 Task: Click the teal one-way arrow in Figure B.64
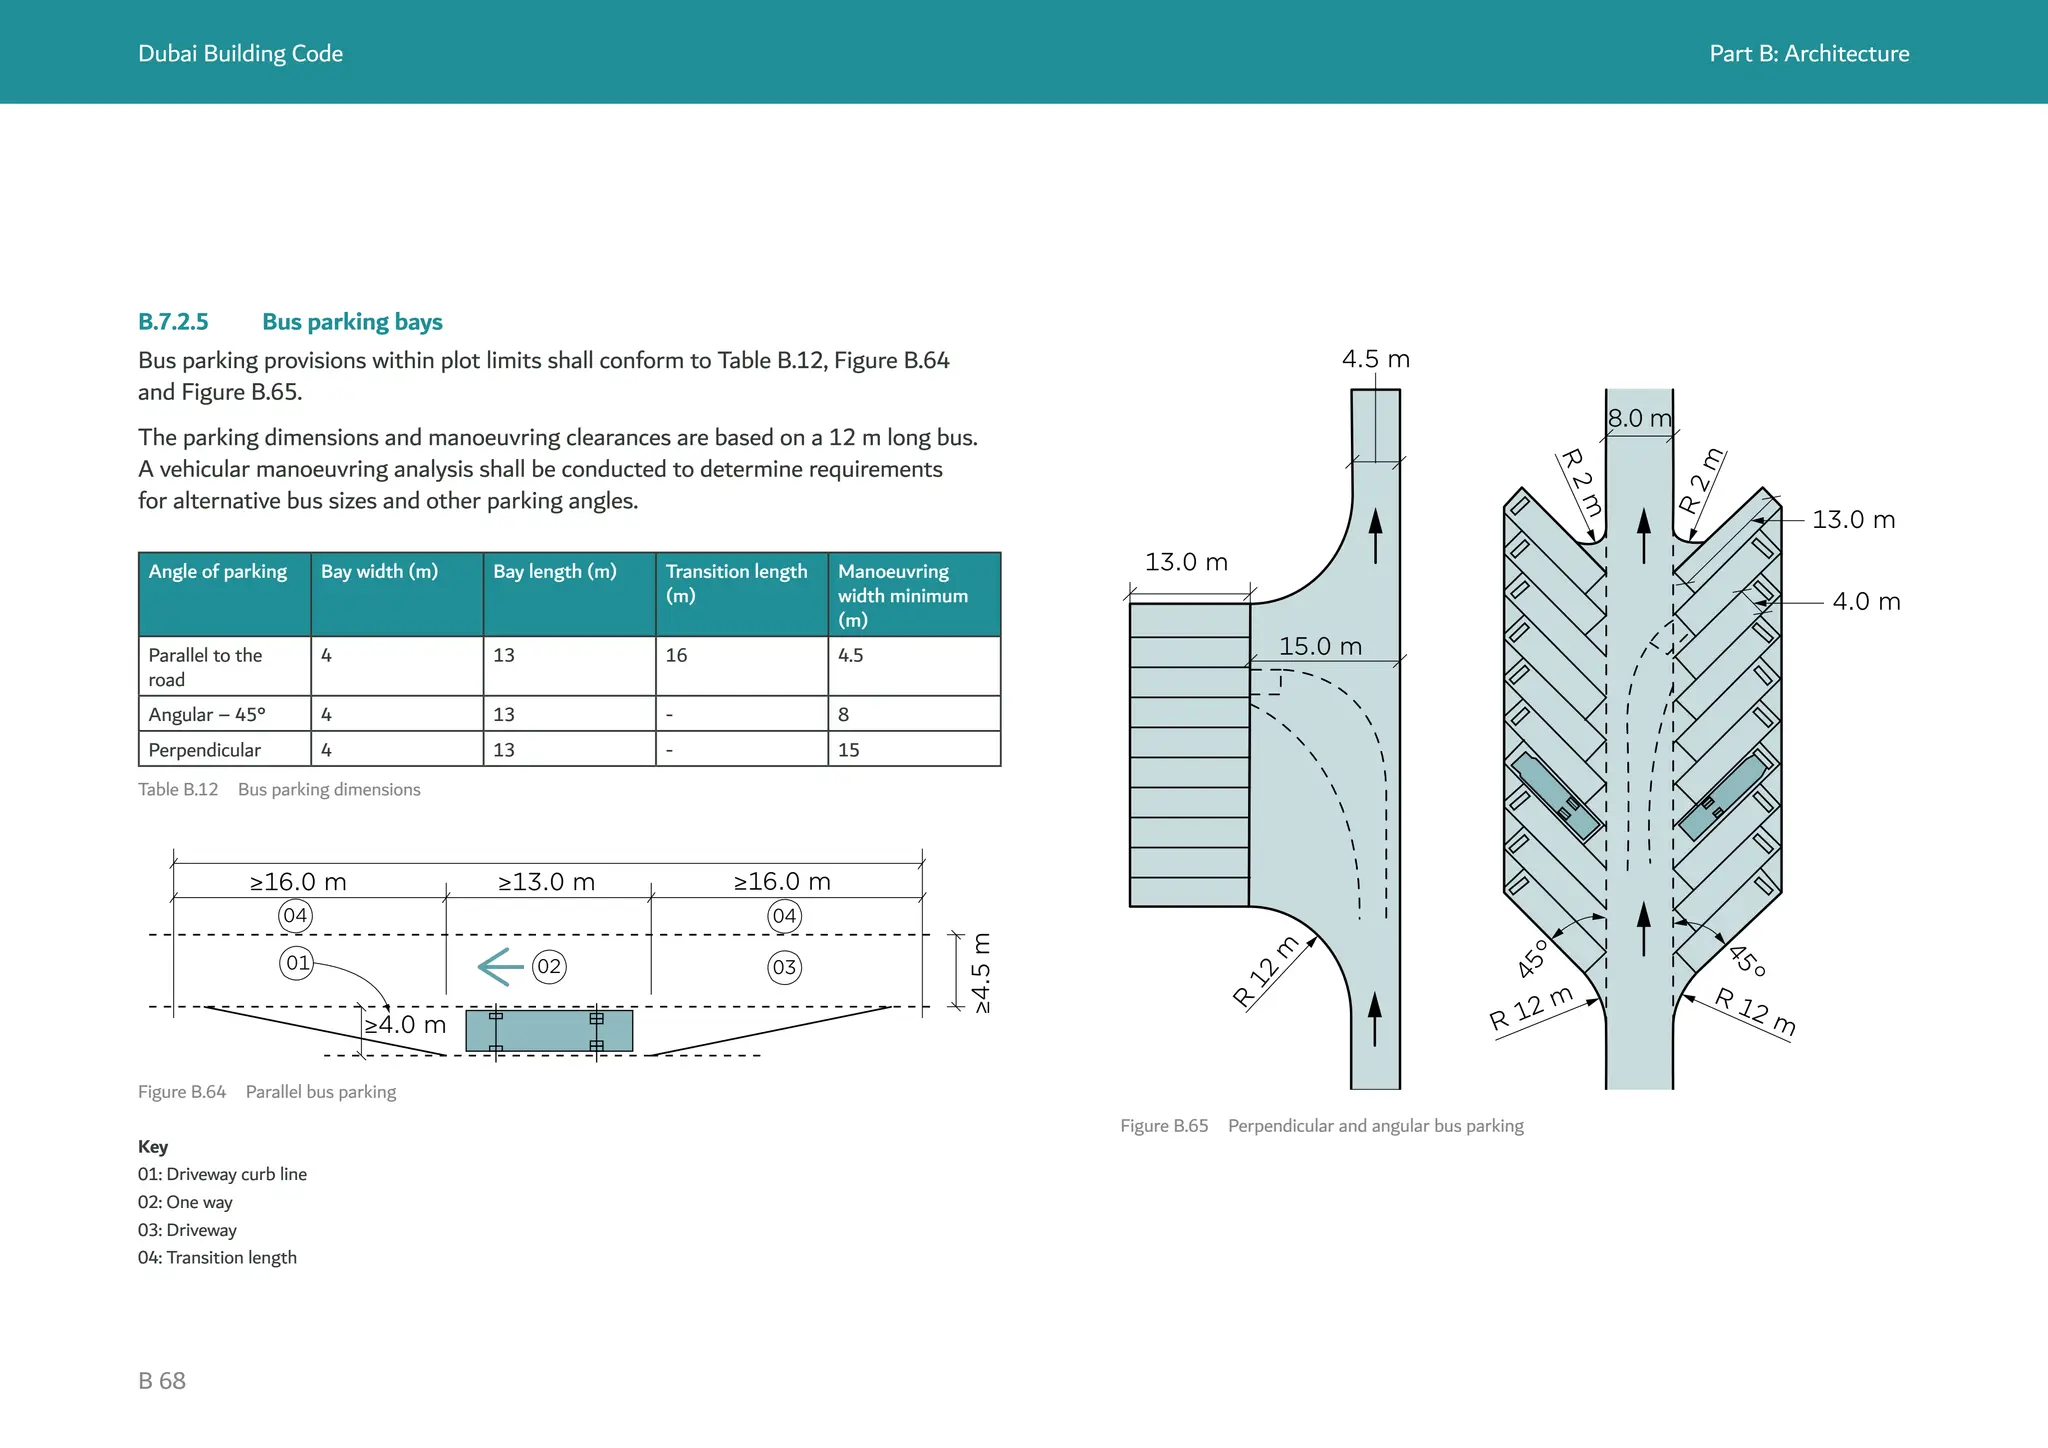501,966
